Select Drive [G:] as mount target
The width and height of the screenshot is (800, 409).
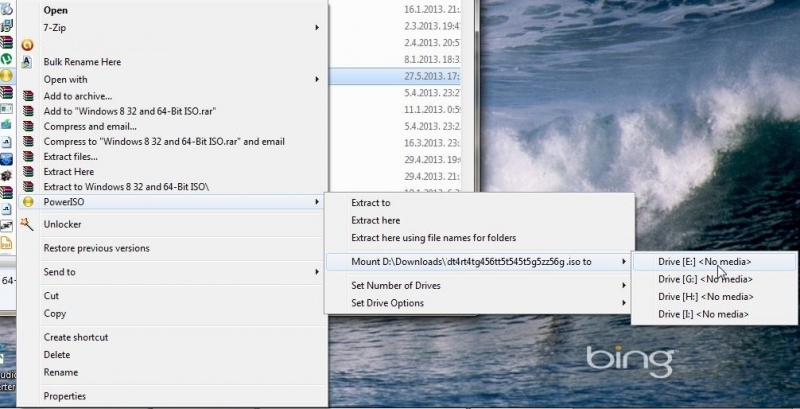pos(704,279)
